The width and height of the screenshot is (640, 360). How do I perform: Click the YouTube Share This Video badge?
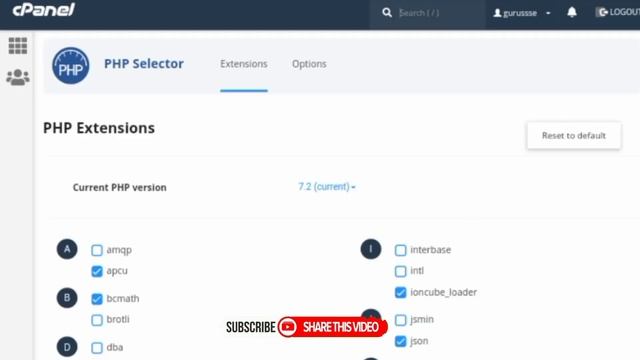[x=332, y=327]
